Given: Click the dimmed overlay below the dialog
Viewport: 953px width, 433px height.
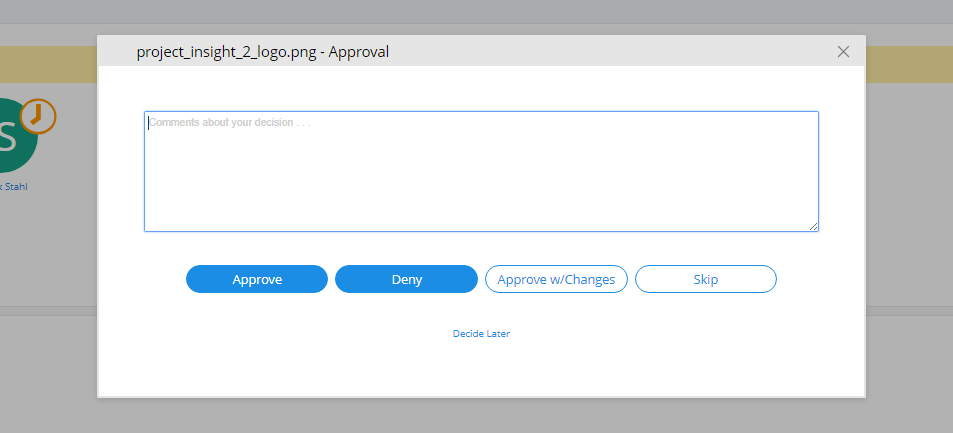Looking at the screenshot, I should tap(481, 415).
